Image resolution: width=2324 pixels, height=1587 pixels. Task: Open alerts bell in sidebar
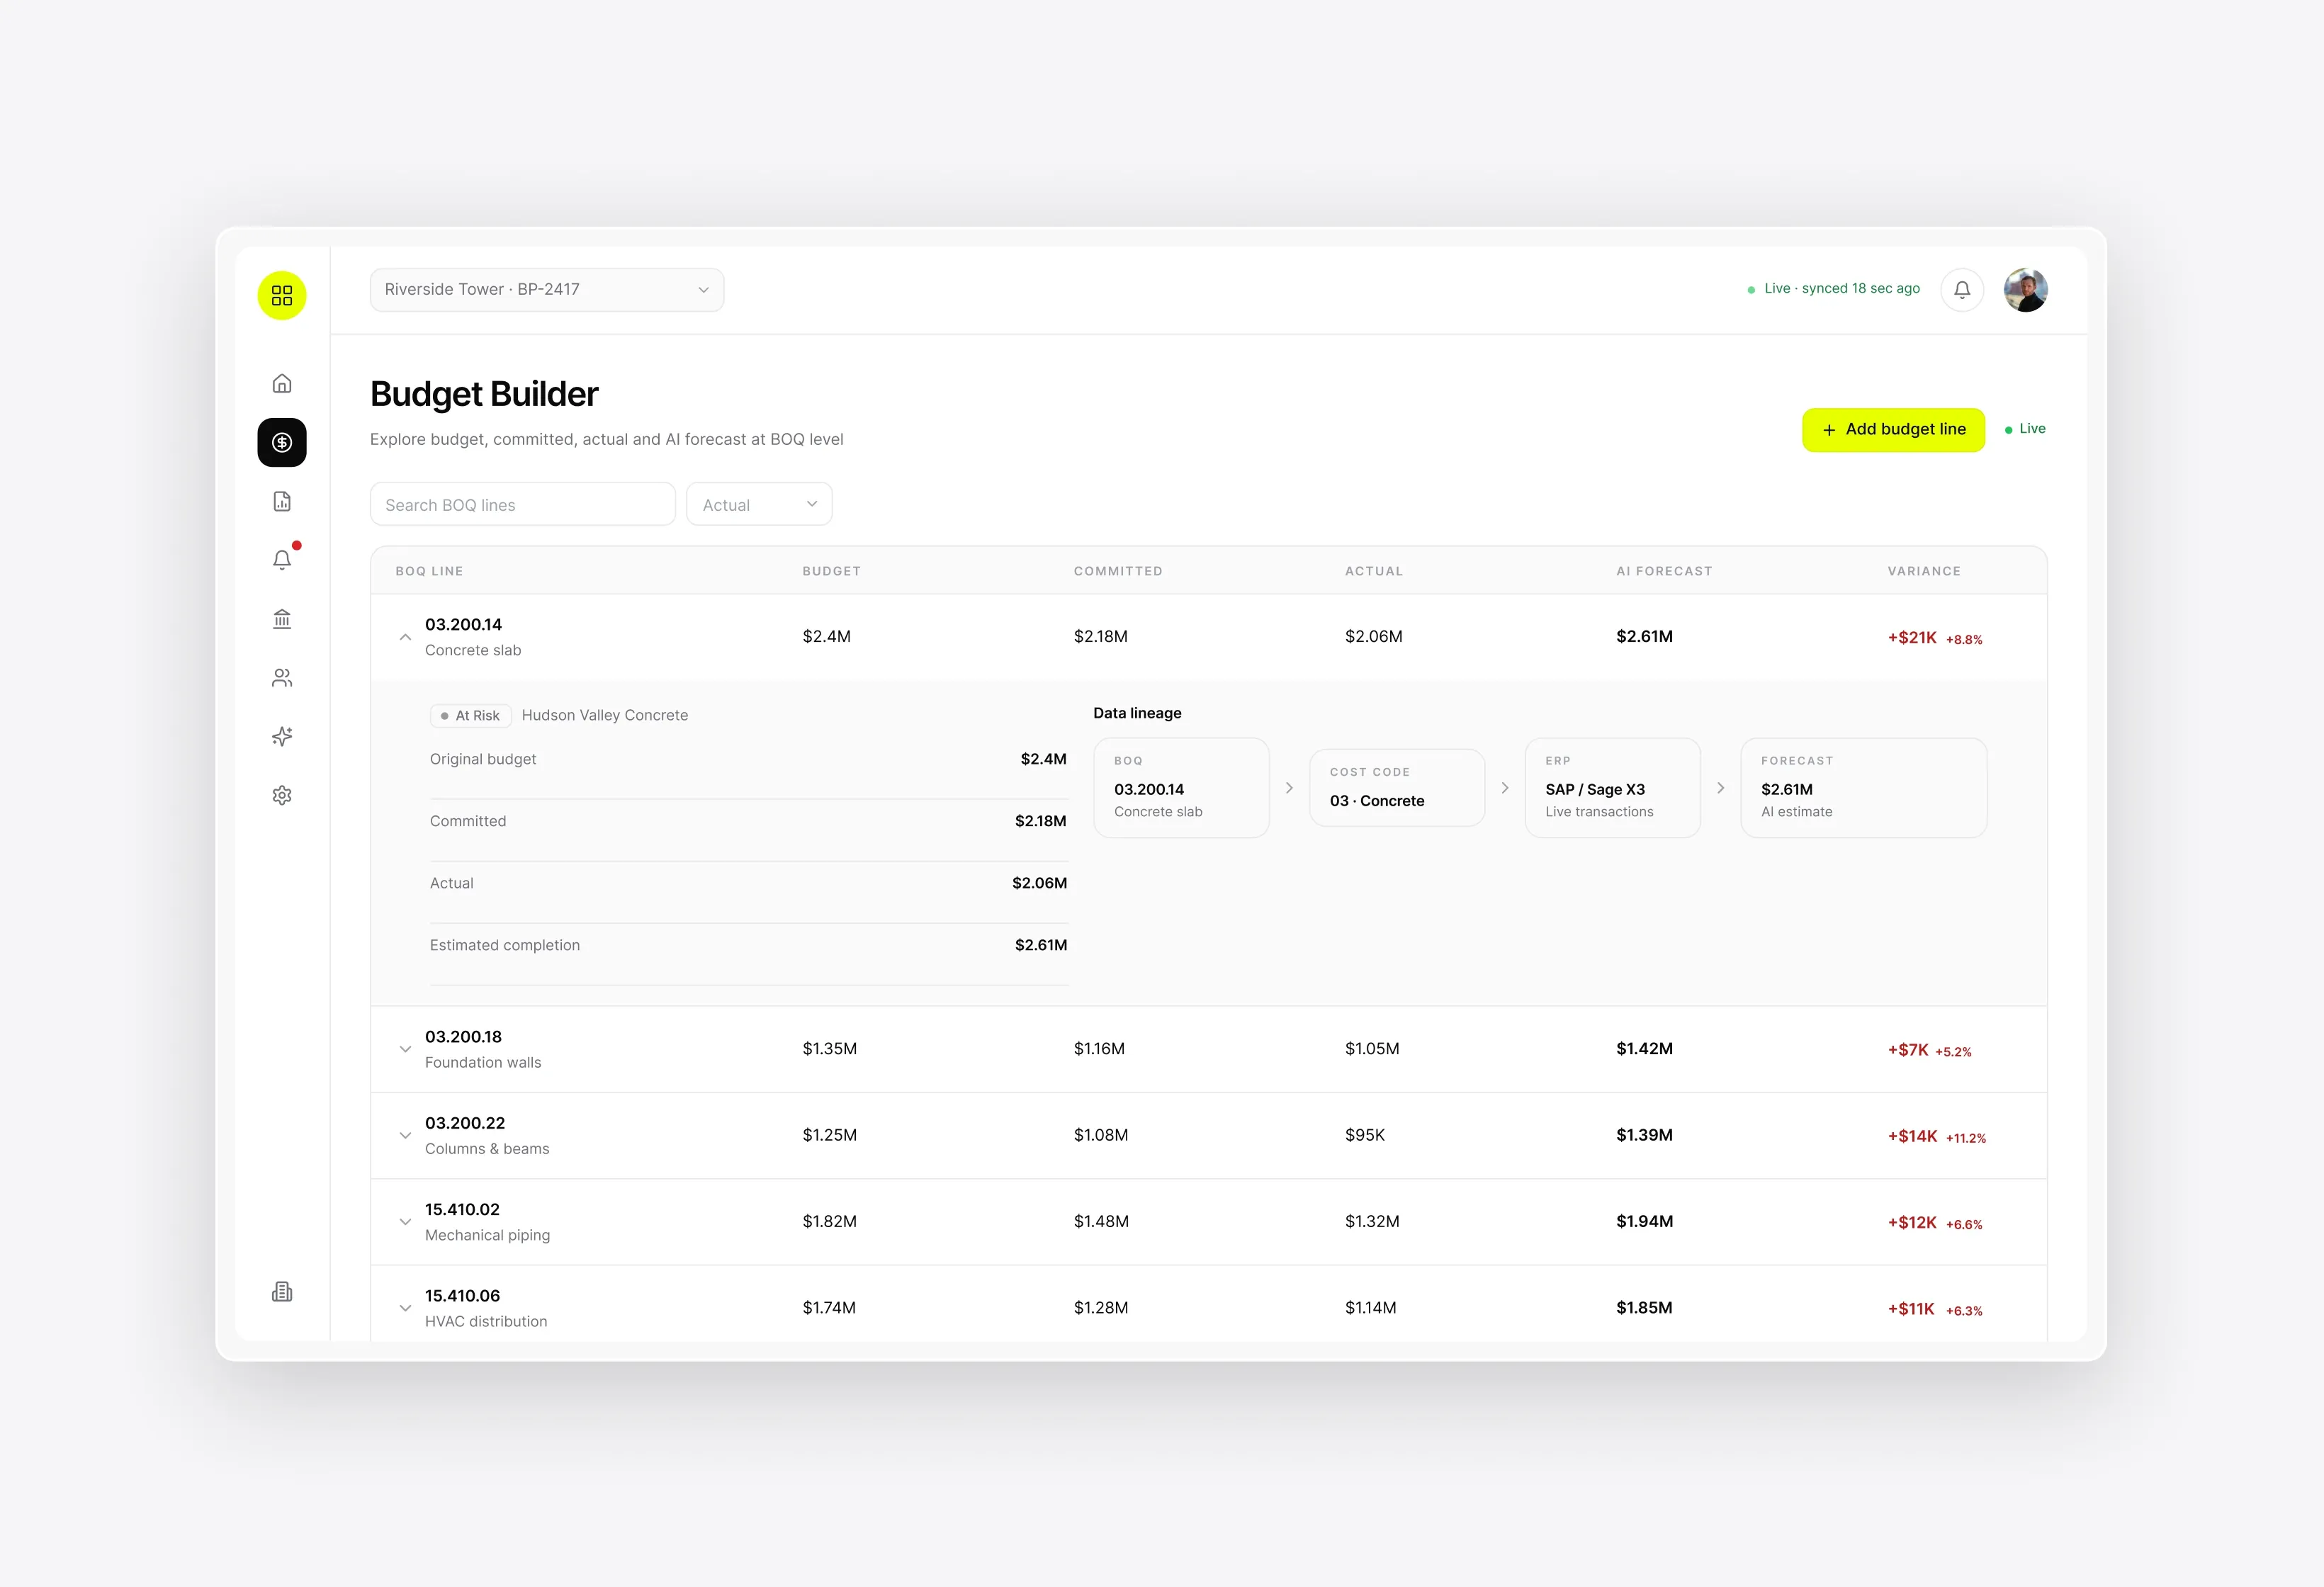coord(282,559)
